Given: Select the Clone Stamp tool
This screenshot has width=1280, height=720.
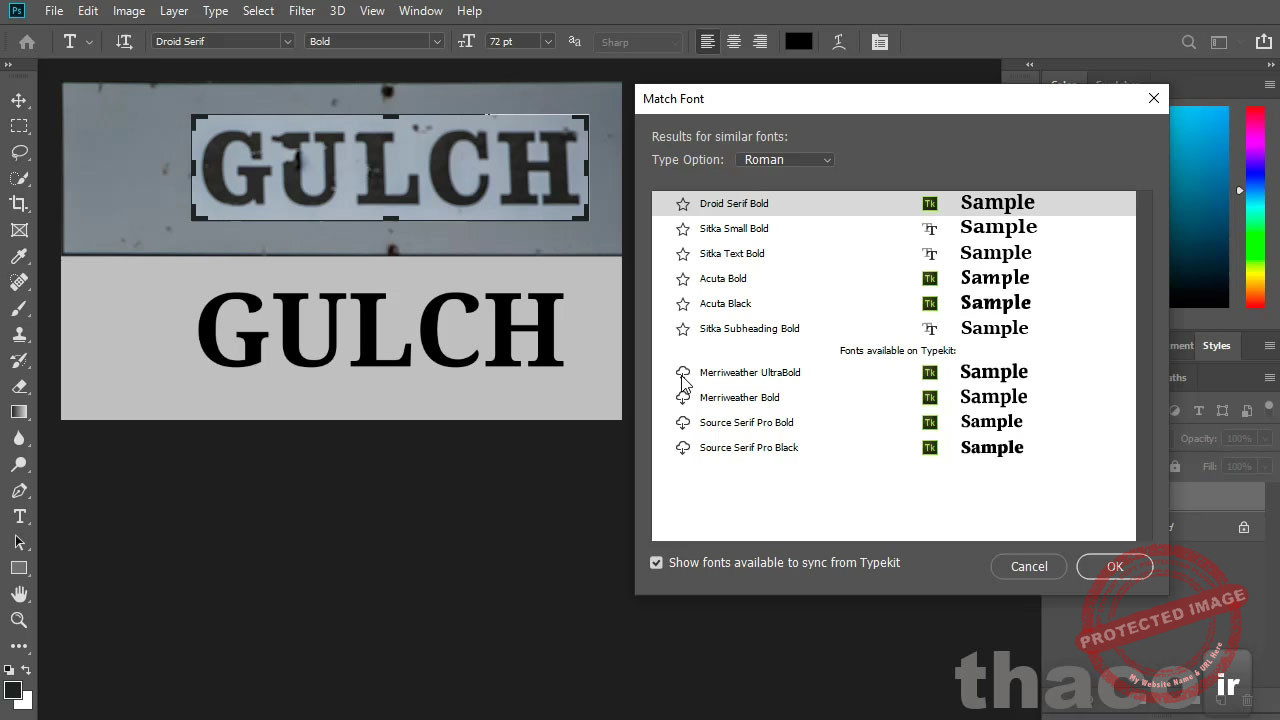Looking at the screenshot, I should pyautogui.click(x=19, y=334).
